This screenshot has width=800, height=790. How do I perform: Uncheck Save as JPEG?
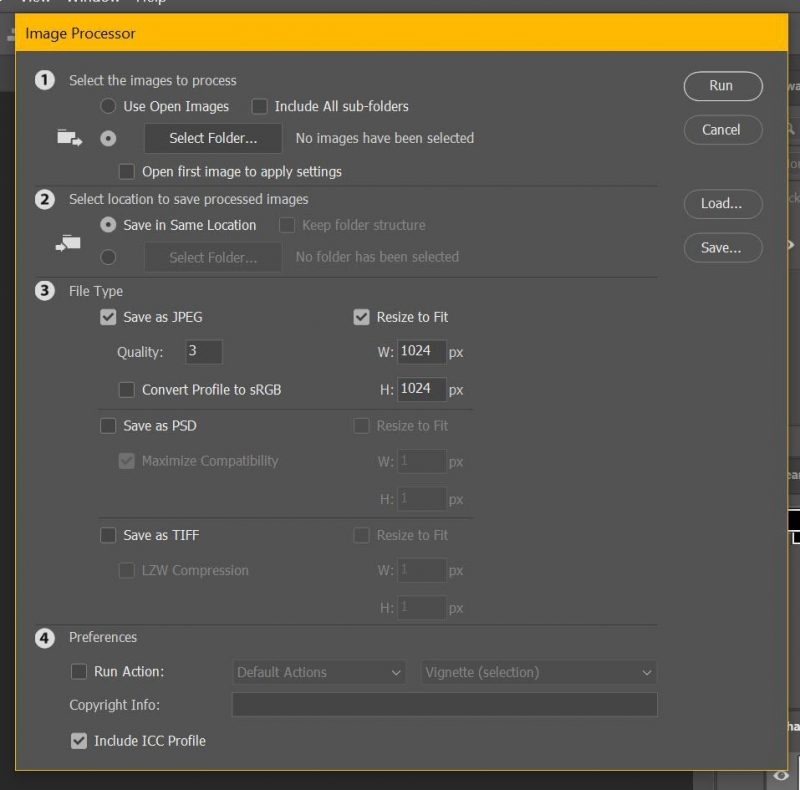(x=108, y=317)
